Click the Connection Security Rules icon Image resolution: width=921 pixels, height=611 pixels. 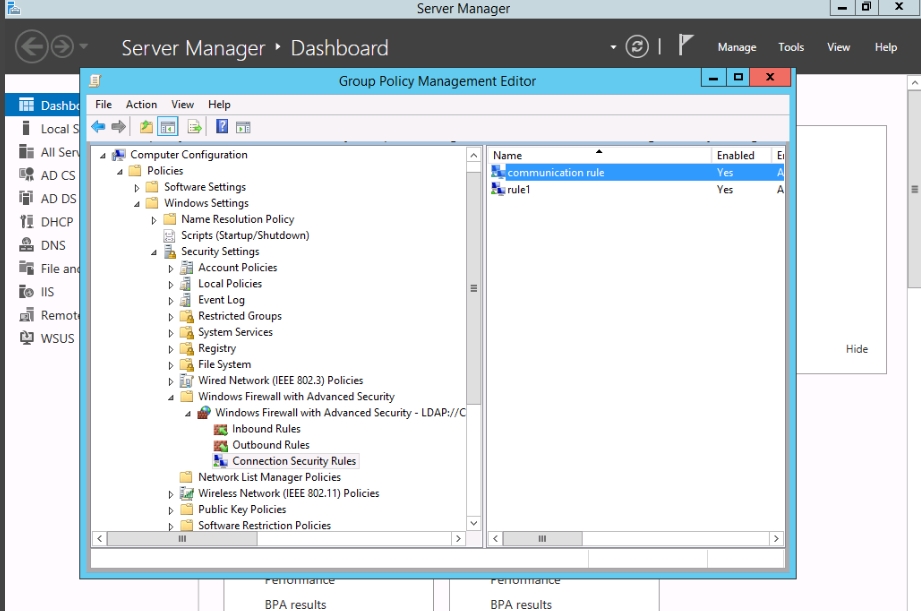click(x=221, y=461)
